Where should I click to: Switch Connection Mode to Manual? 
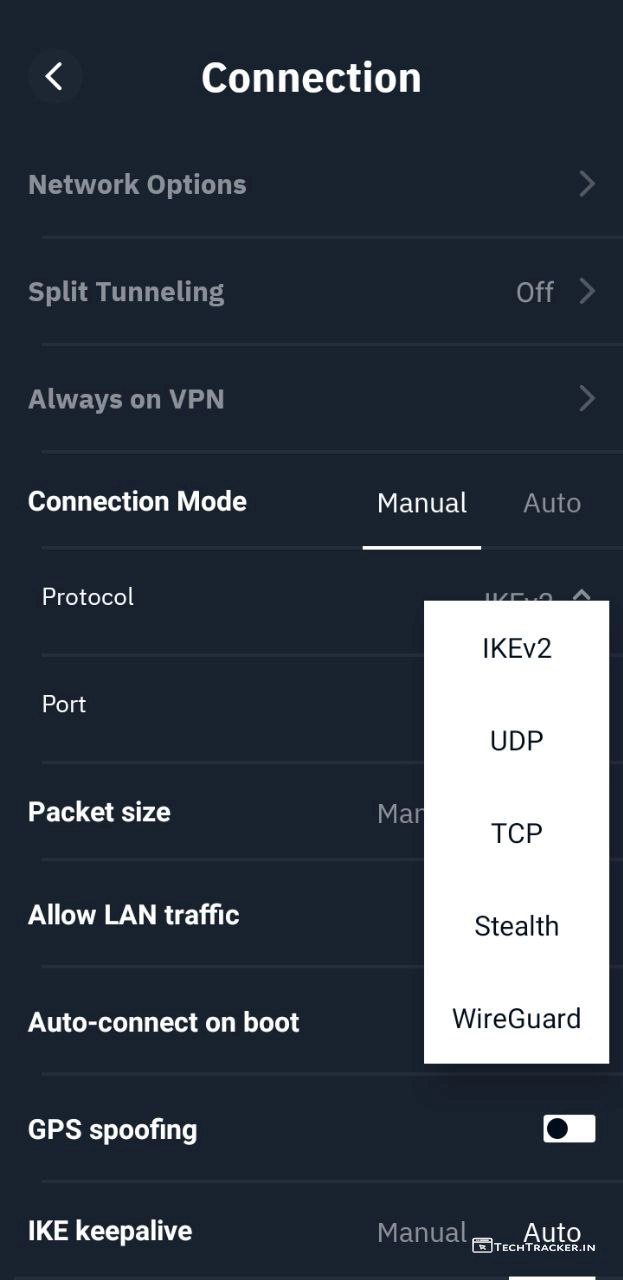[x=421, y=503]
